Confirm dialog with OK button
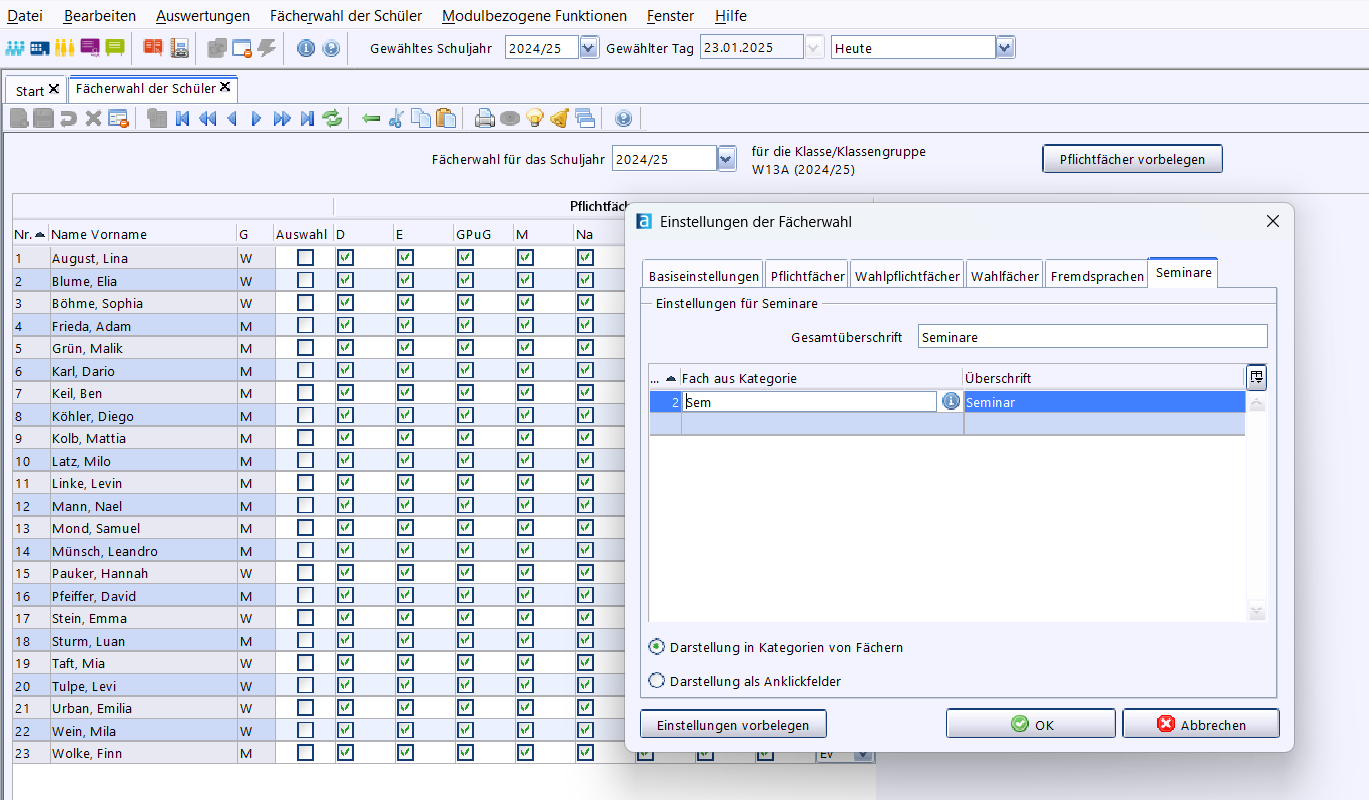Screen dimensions: 1369x800 point(1031,724)
